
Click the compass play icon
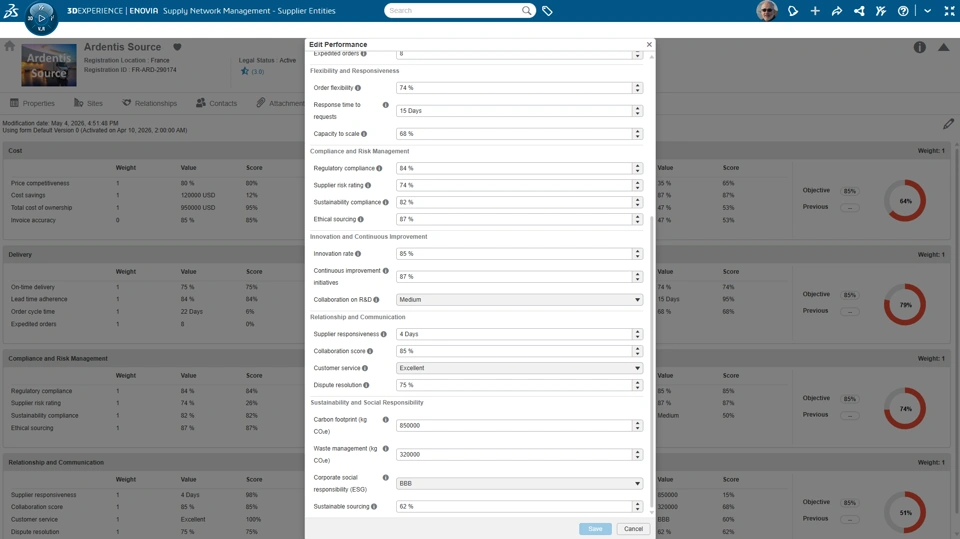42,18
